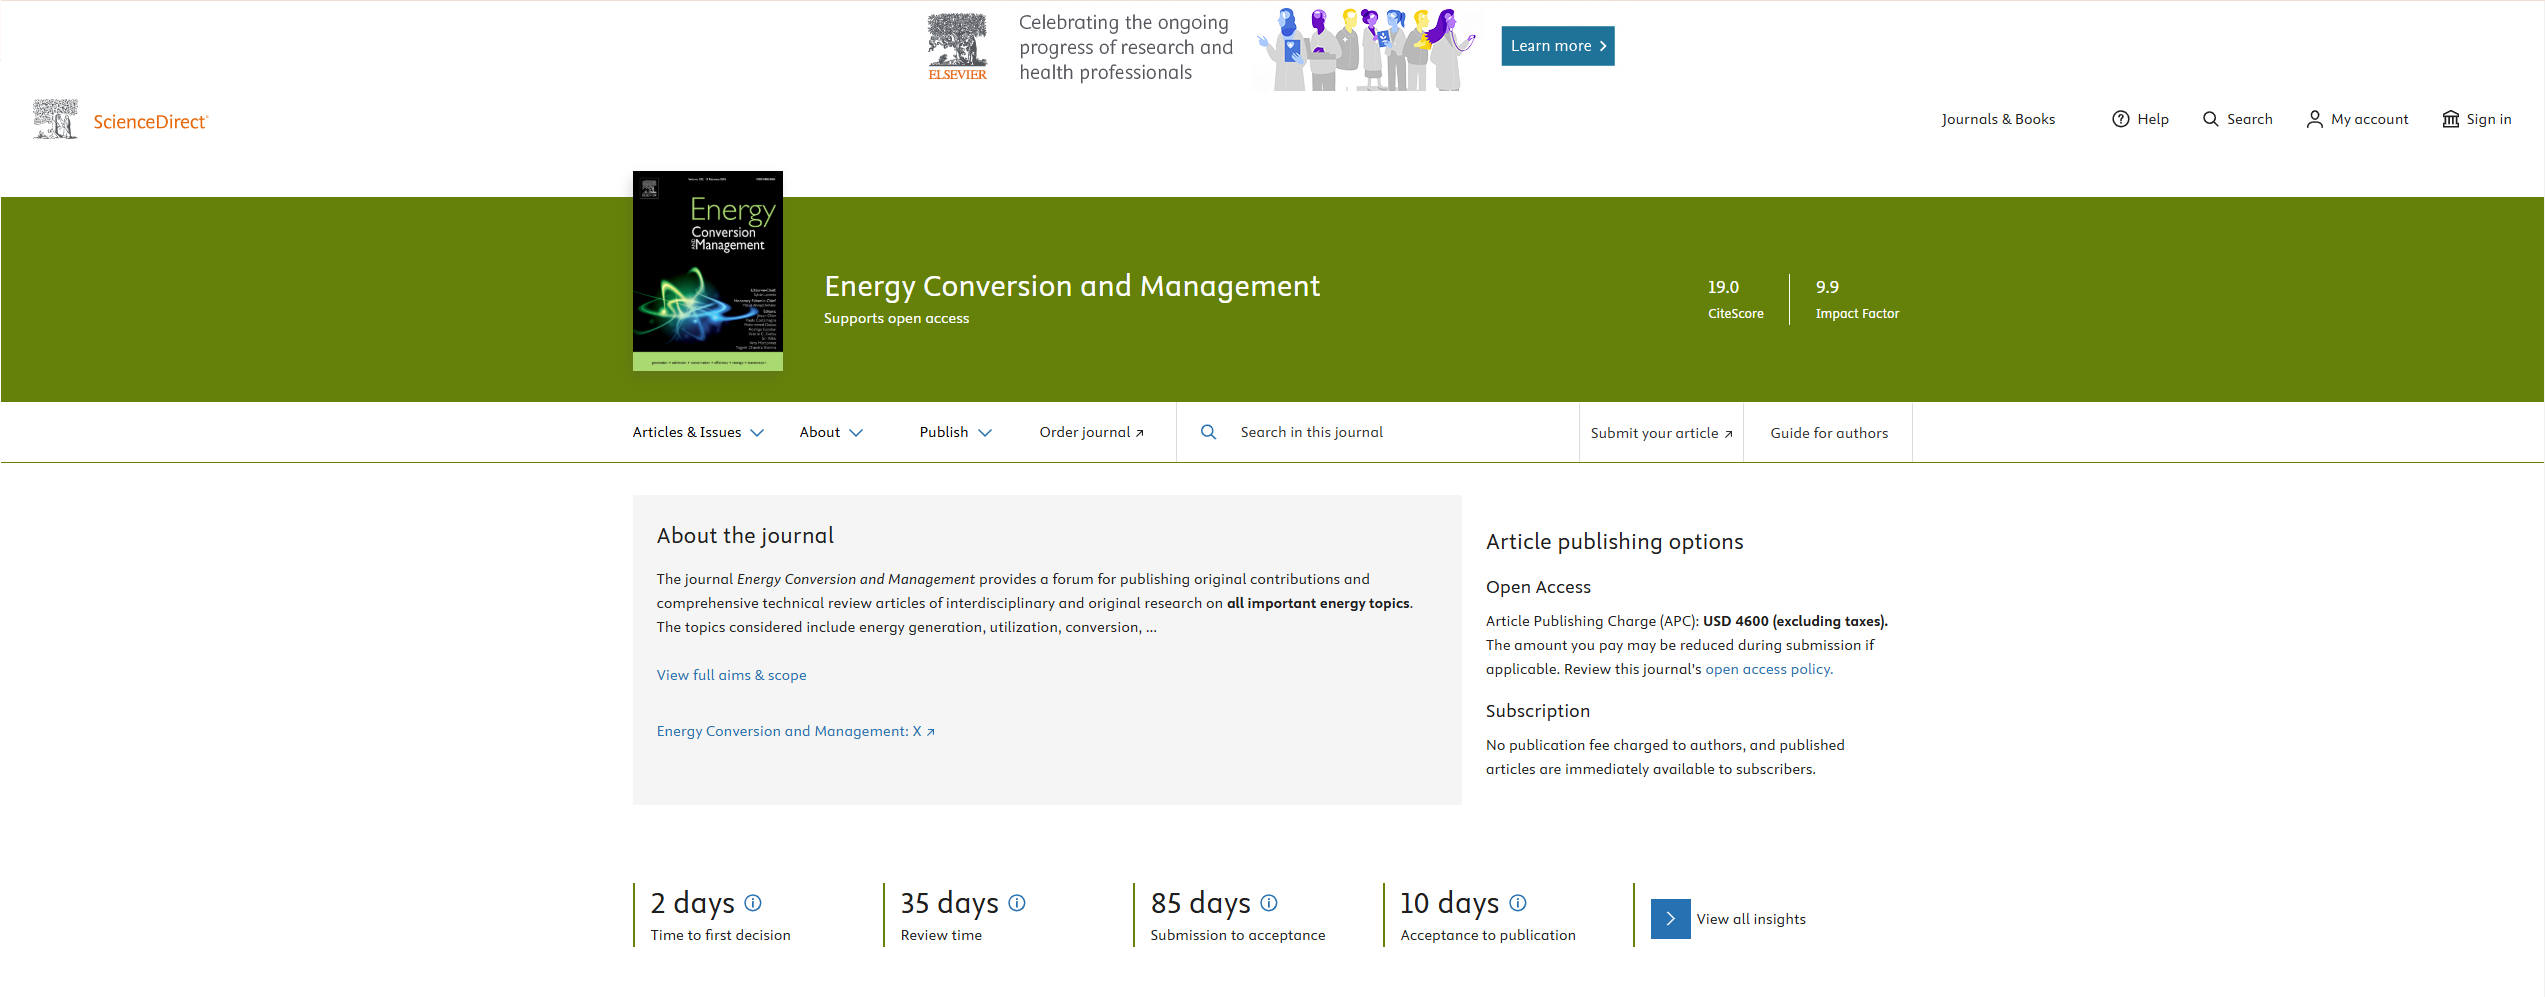
Task: Click the Supports open access text
Action: (896, 318)
